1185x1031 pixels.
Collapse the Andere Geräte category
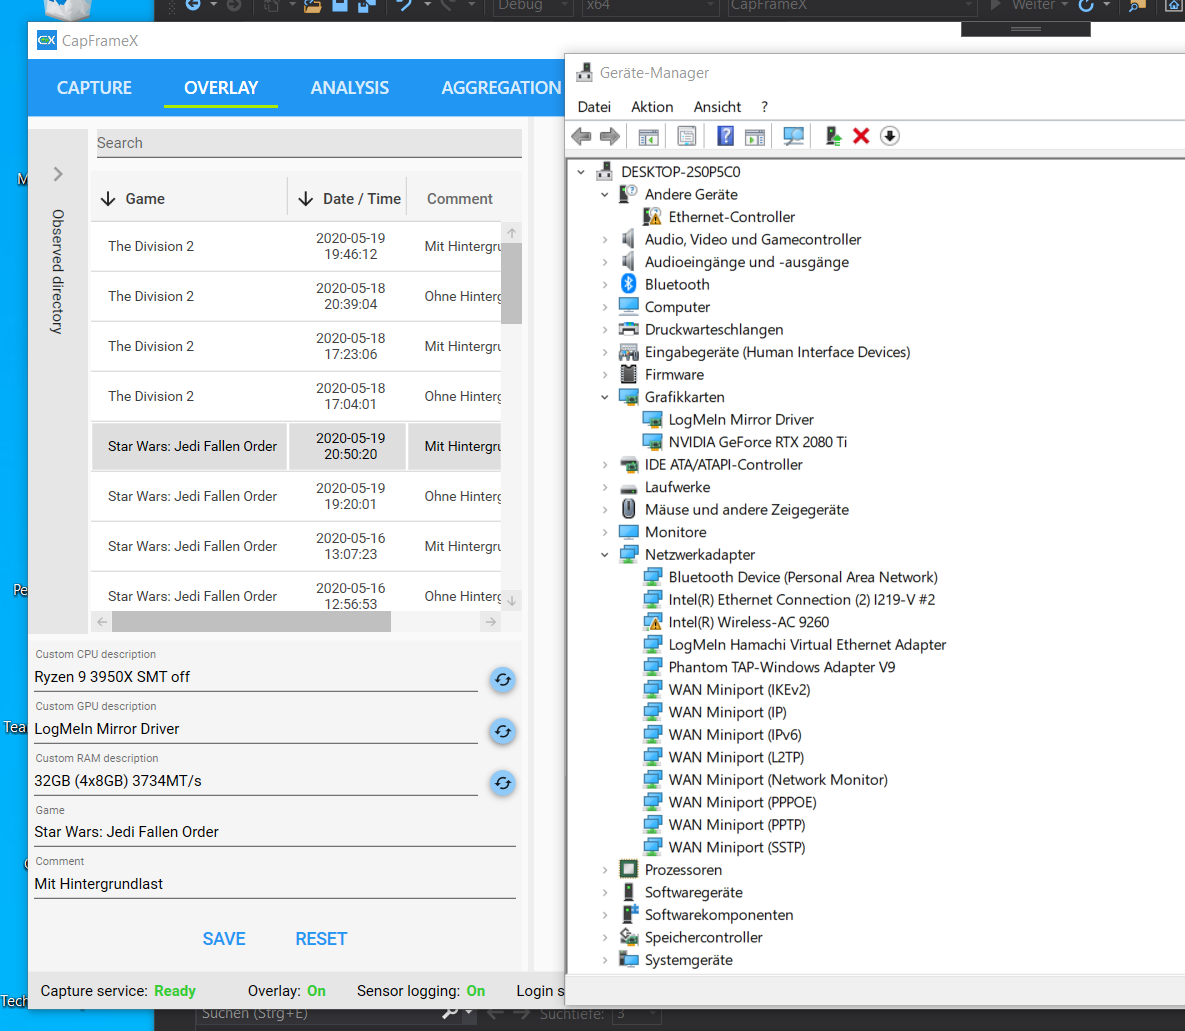605,195
